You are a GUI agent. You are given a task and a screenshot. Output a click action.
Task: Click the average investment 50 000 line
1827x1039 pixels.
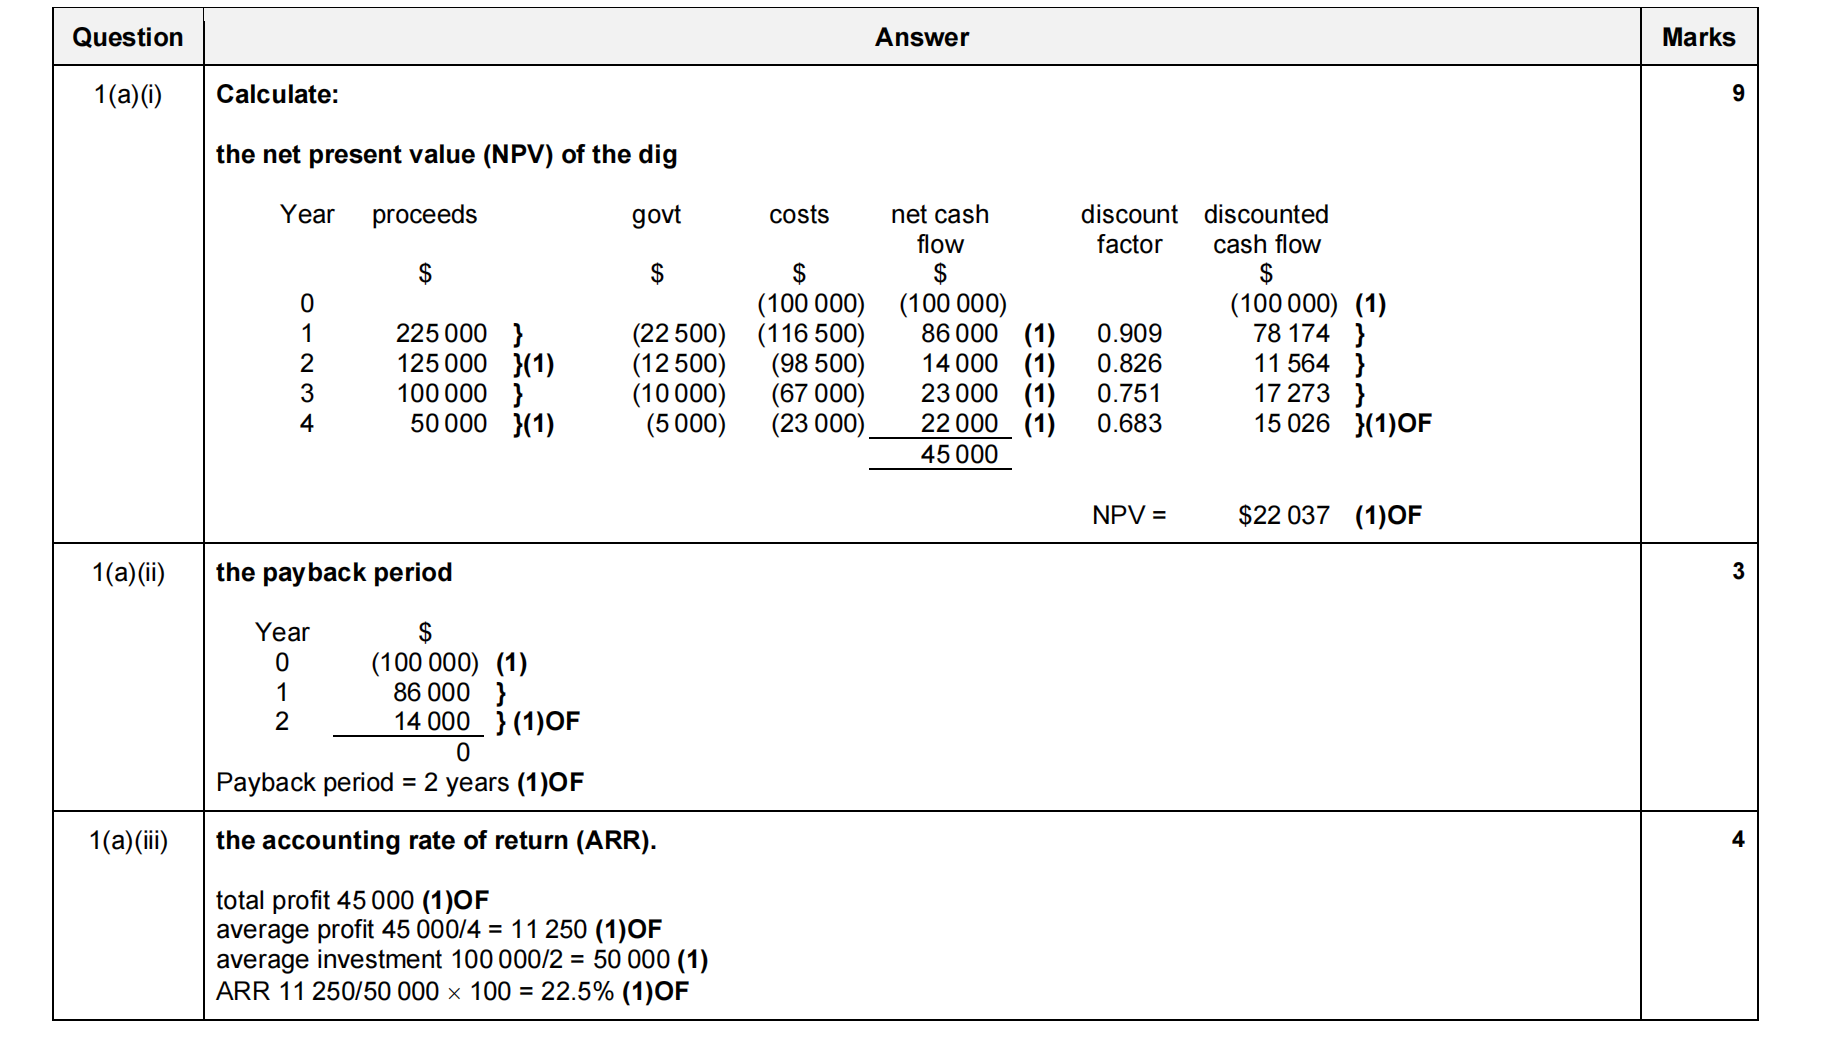(461, 960)
